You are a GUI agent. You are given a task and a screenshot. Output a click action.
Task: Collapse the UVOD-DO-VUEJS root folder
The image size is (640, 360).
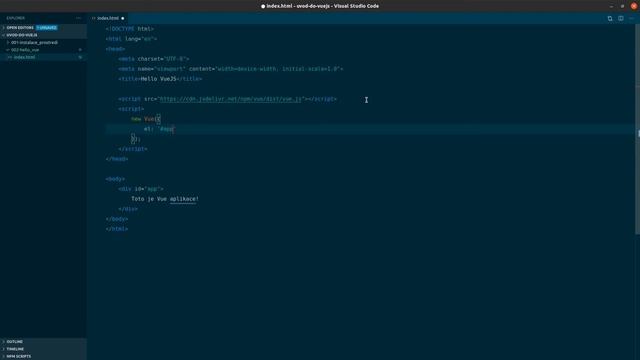(x=22, y=35)
